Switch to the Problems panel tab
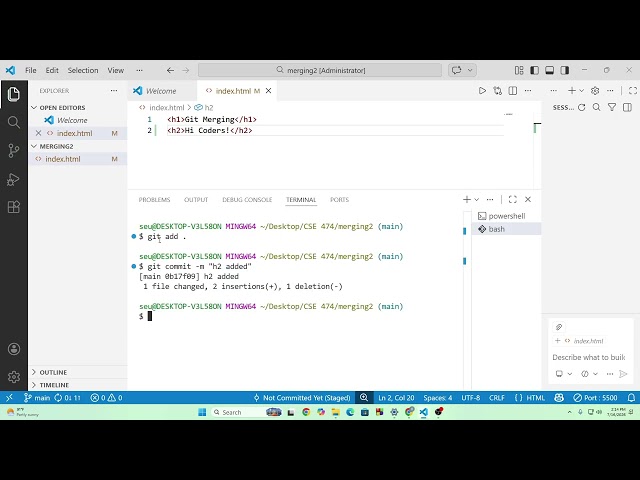Screen dimensions: 640x480 point(154,200)
